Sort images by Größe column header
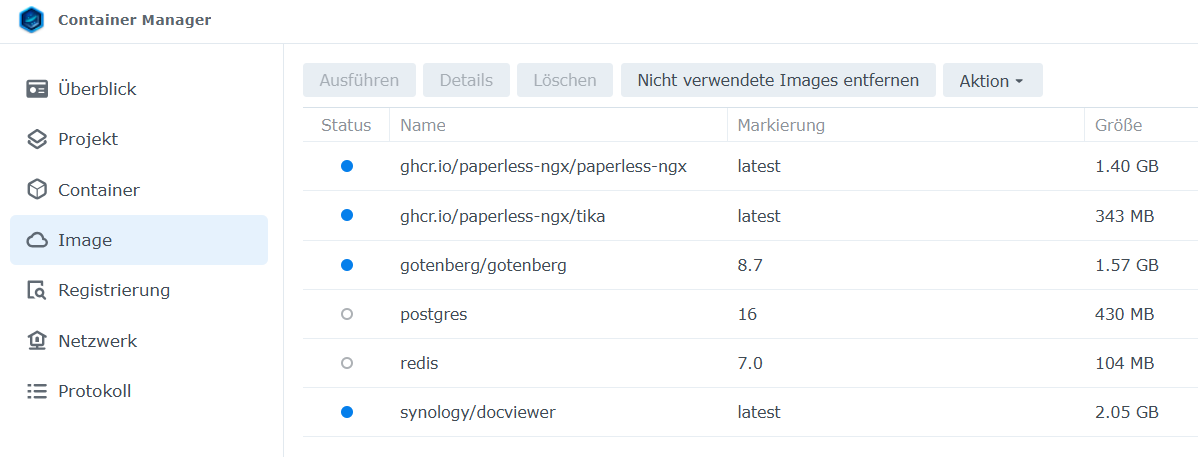Screen dimensions: 1198x457 1118,125
